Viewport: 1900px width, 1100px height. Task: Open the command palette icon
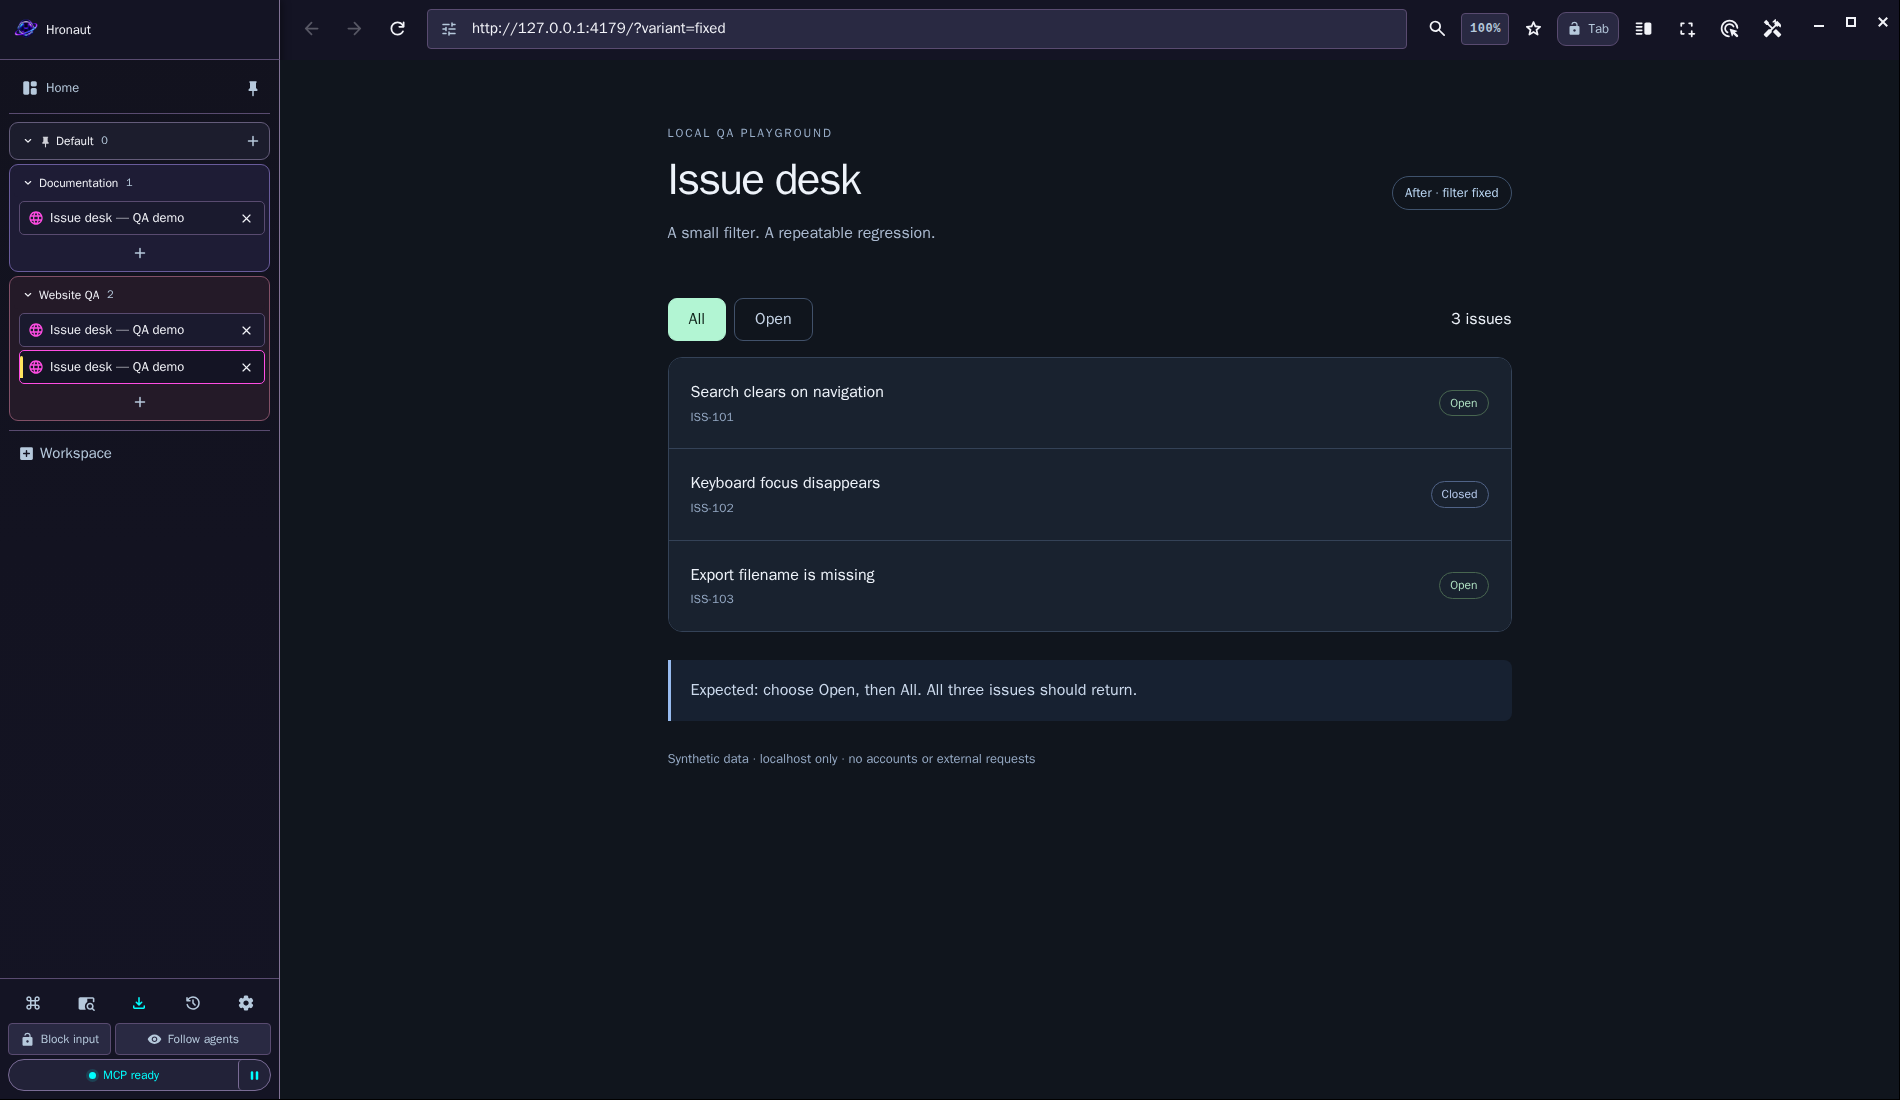coord(33,1003)
